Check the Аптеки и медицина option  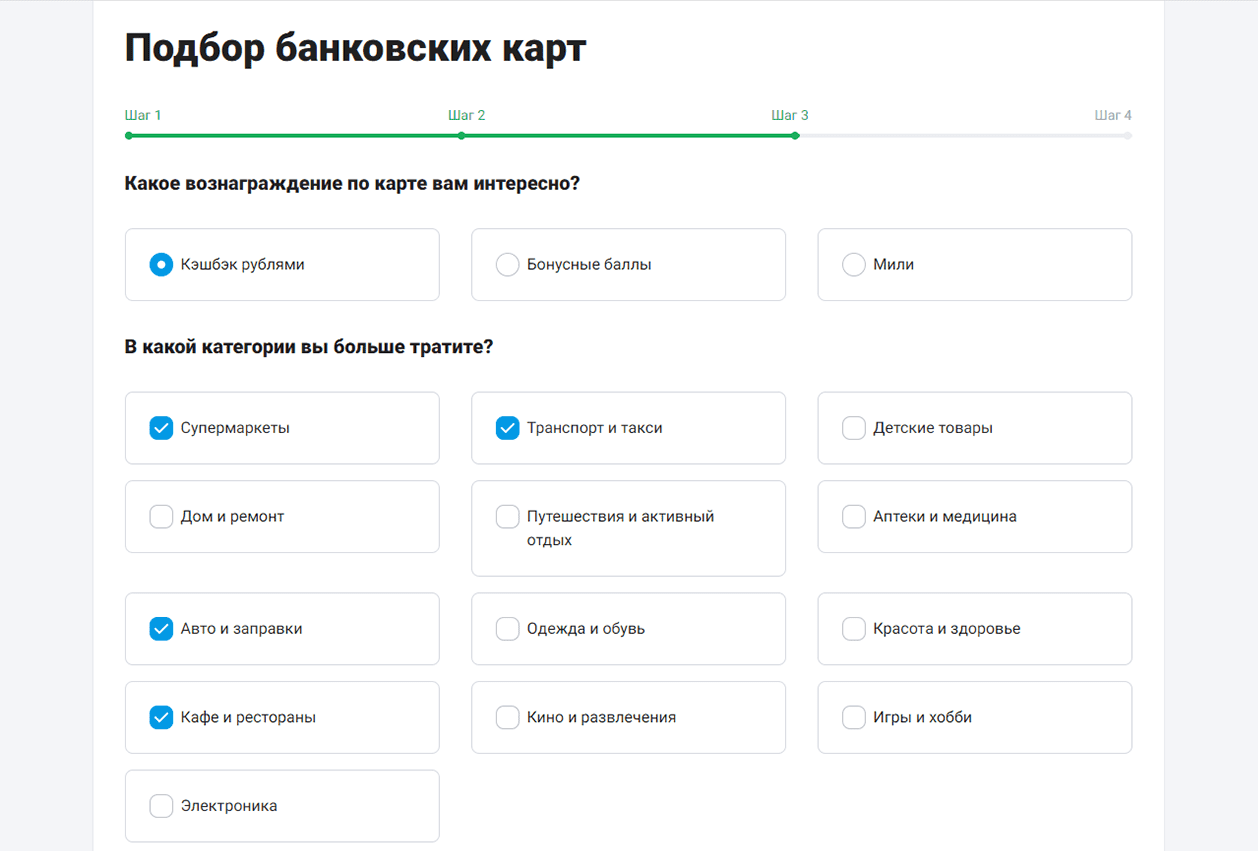click(x=853, y=517)
